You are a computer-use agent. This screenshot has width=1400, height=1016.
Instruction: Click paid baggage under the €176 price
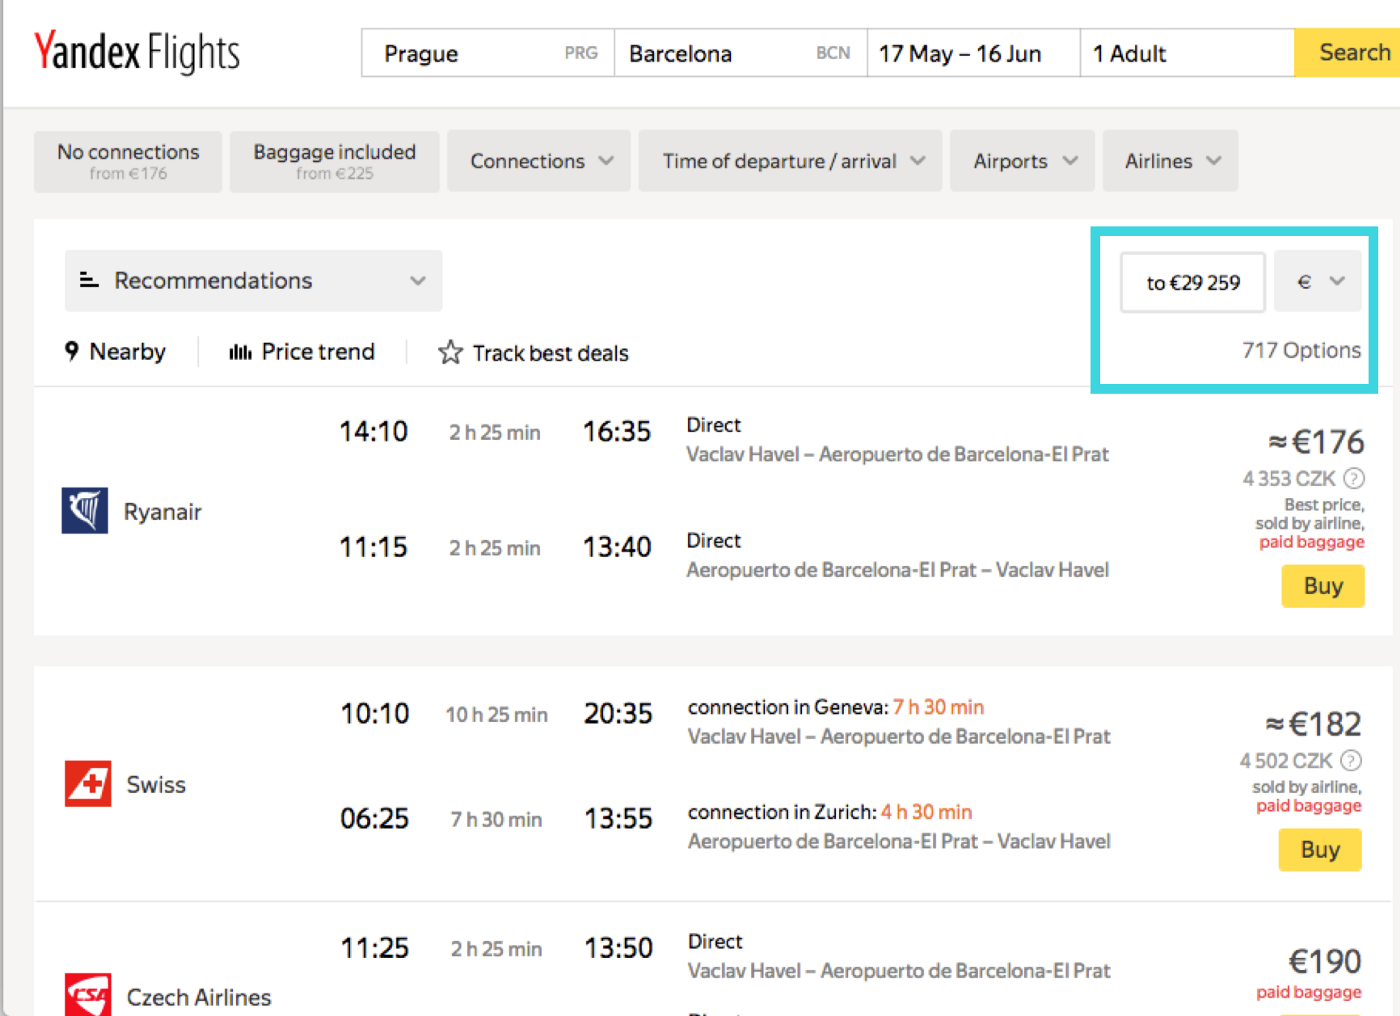pyautogui.click(x=1311, y=542)
